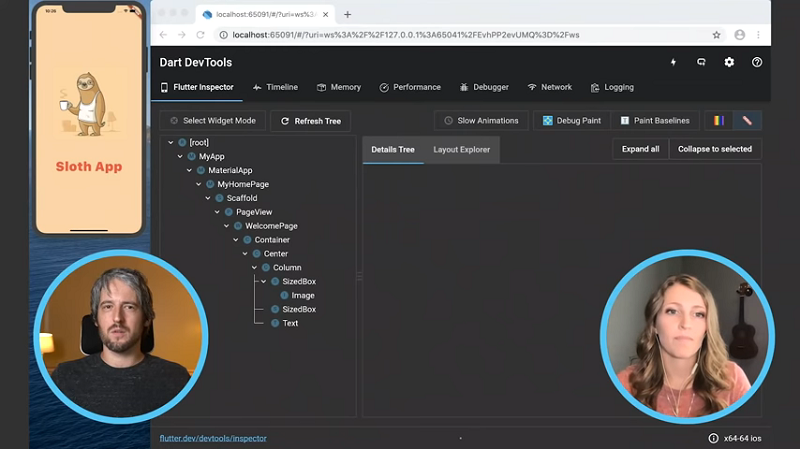800x449 pixels.
Task: Open the Network tab
Action: click(x=549, y=87)
